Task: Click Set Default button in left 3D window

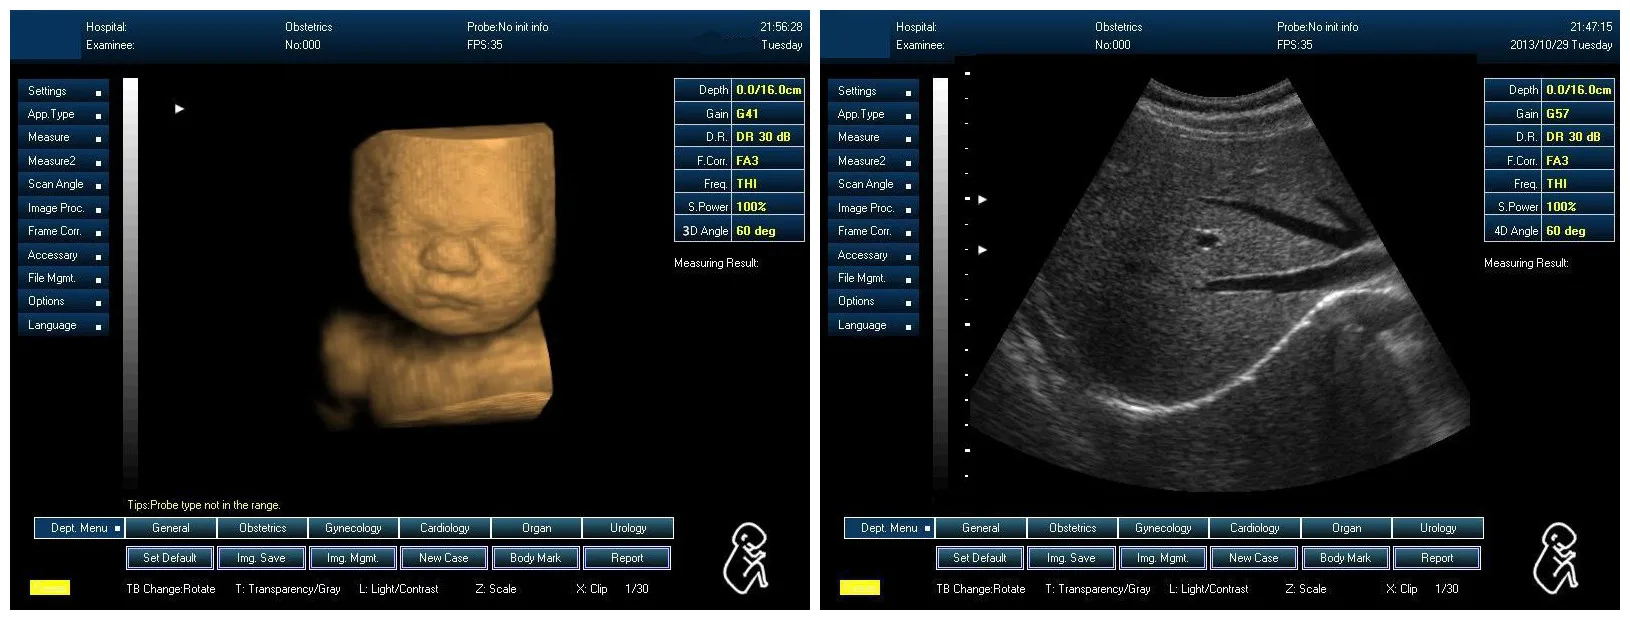Action: pos(170,558)
